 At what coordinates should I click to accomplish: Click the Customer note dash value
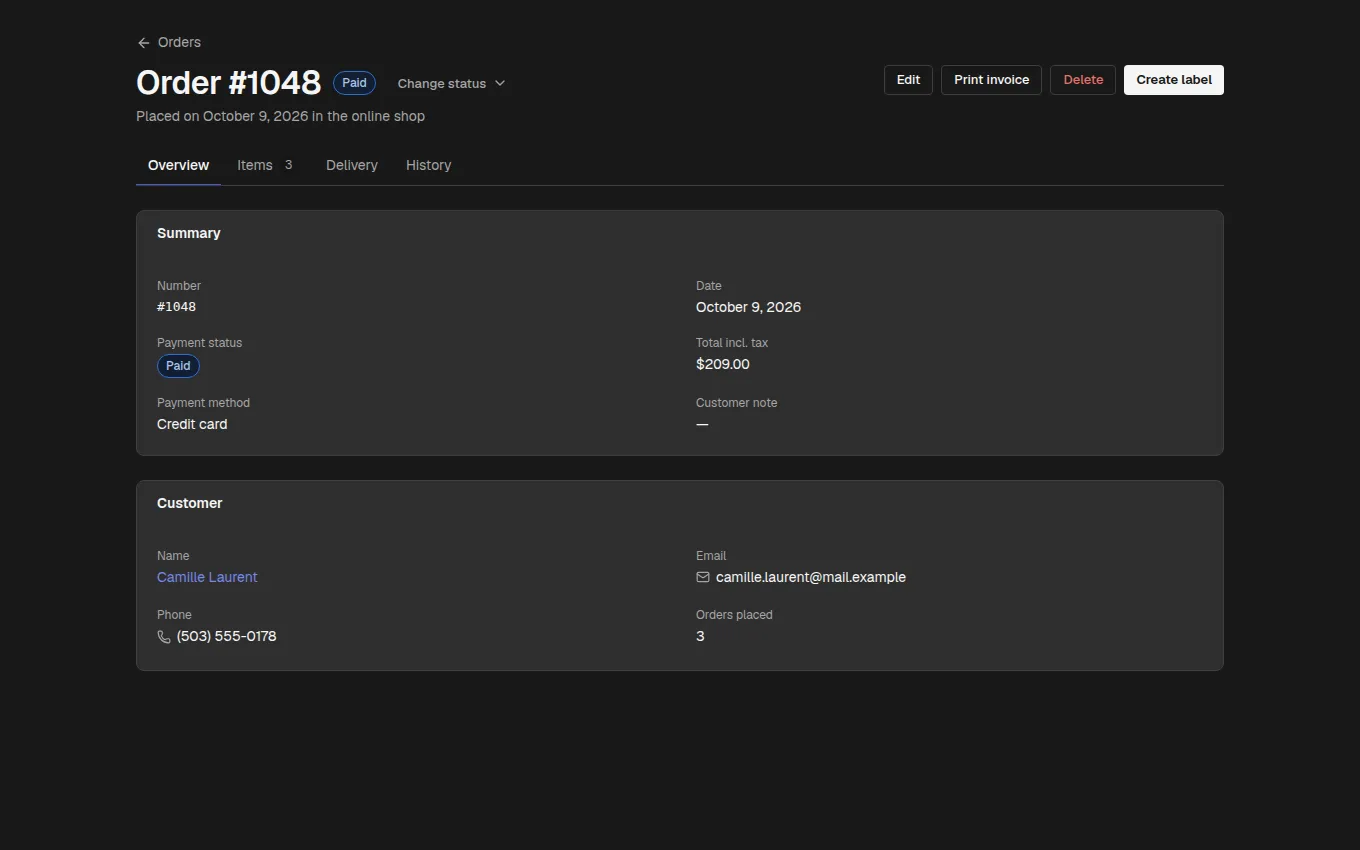tap(702, 424)
